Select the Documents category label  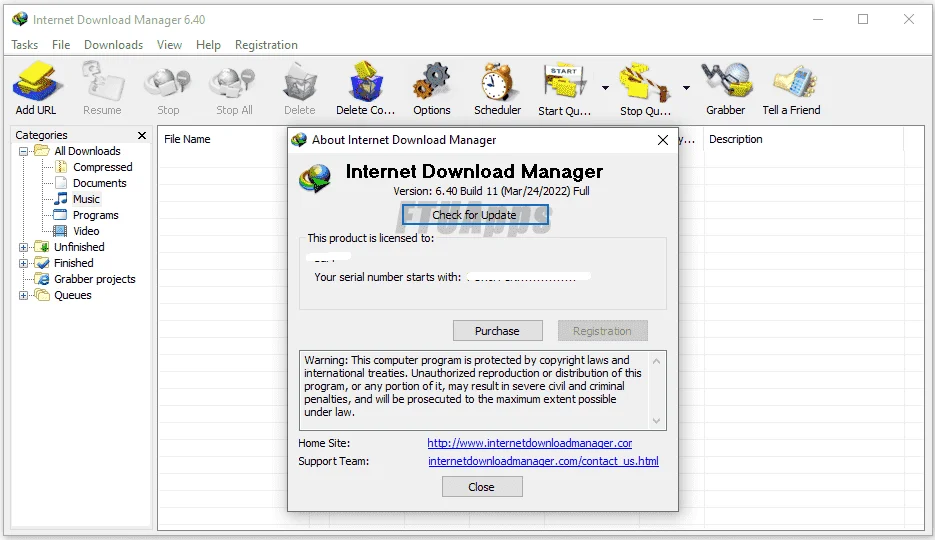(x=100, y=183)
